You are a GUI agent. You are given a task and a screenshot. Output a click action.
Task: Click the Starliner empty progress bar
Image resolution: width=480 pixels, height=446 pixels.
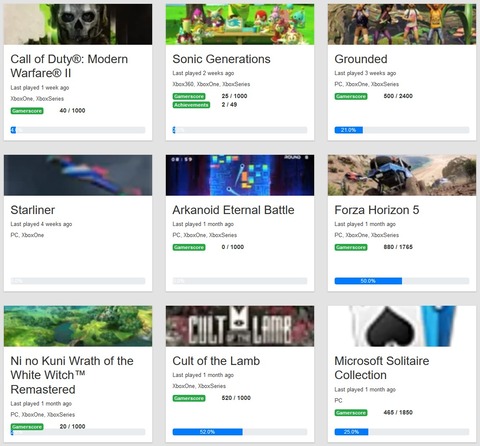[78, 281]
